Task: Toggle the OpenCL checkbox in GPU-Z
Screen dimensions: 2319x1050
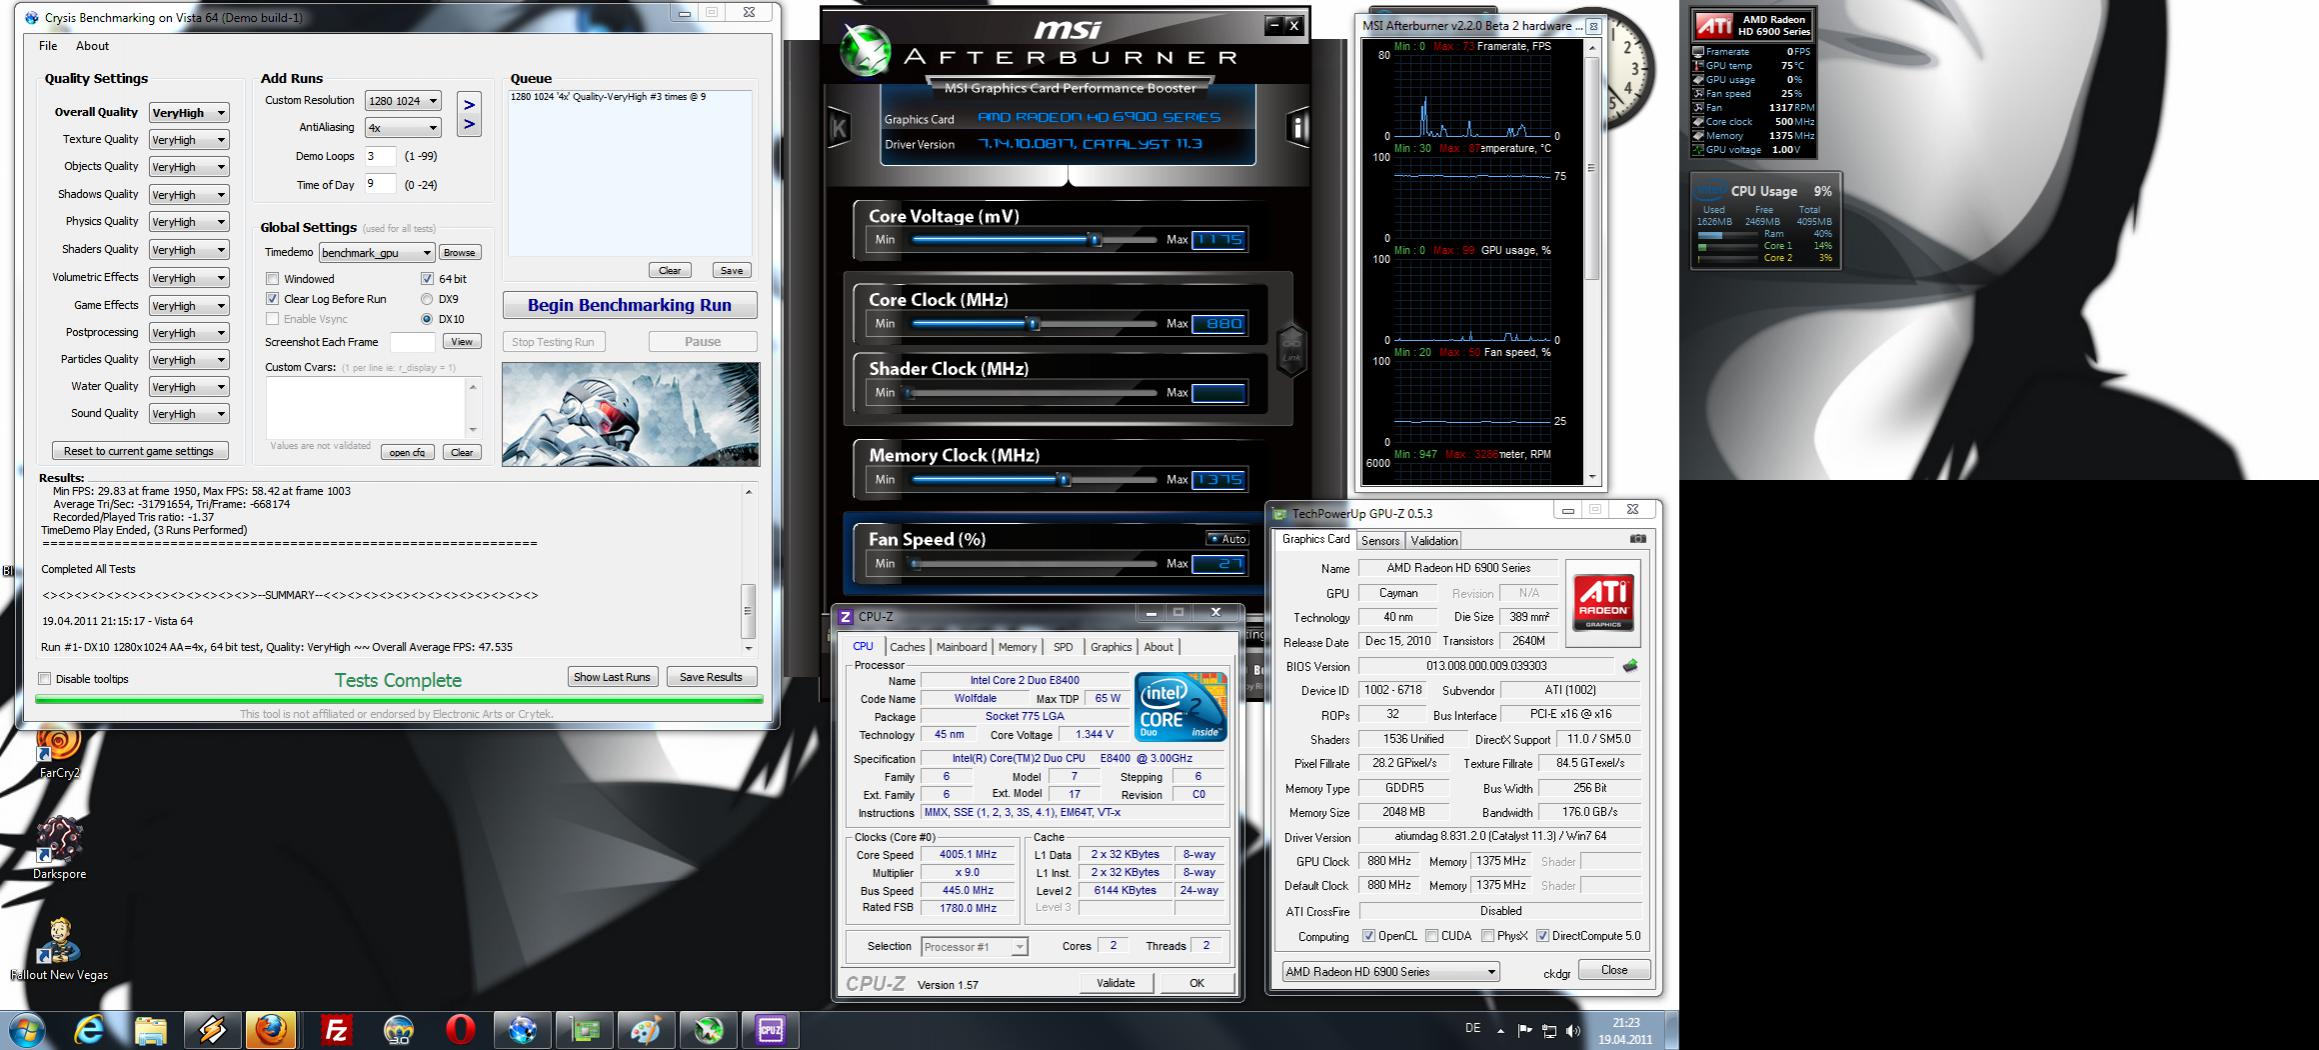Action: 1369,936
